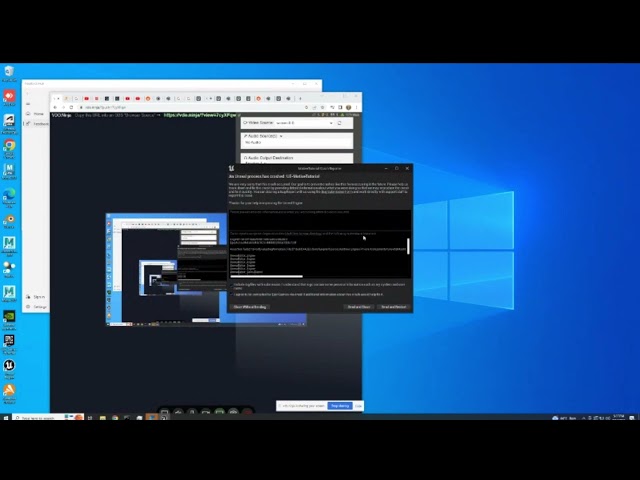The image size is (640, 480).
Task: Switch to the first YouTube tab in Chrome
Action: click(x=86, y=98)
